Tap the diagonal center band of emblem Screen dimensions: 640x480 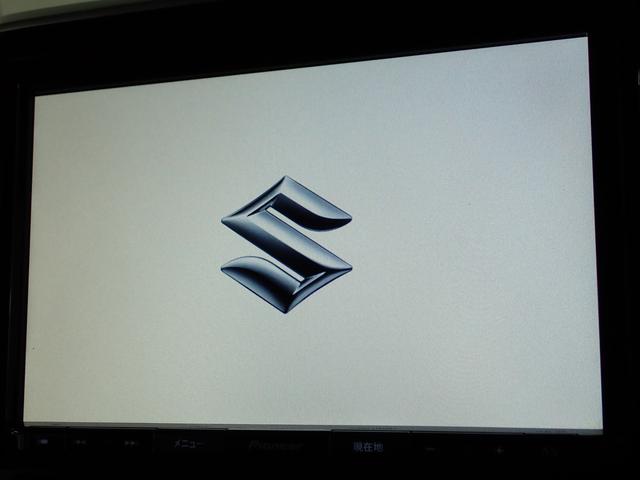point(286,246)
